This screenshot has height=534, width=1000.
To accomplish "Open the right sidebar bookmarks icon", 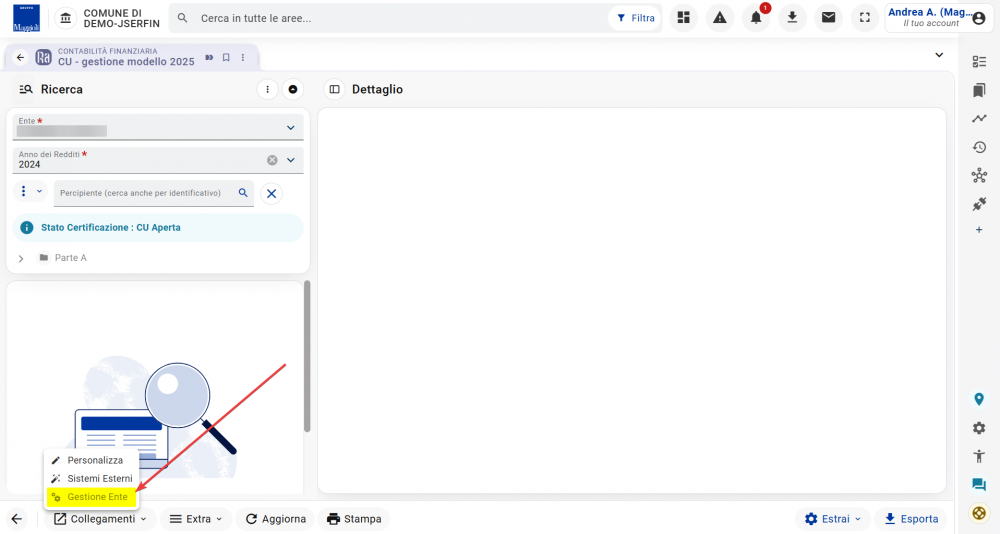I will 979,90.
